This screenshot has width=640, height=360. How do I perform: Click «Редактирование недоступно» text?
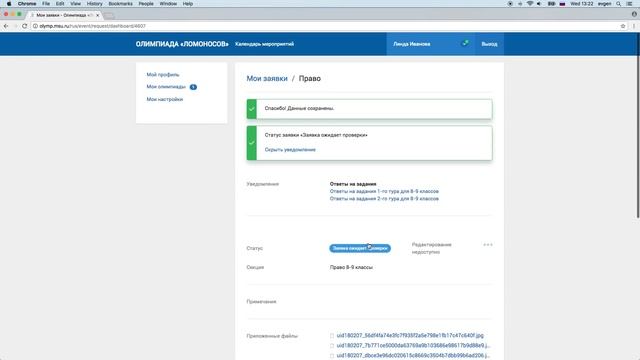(431, 248)
